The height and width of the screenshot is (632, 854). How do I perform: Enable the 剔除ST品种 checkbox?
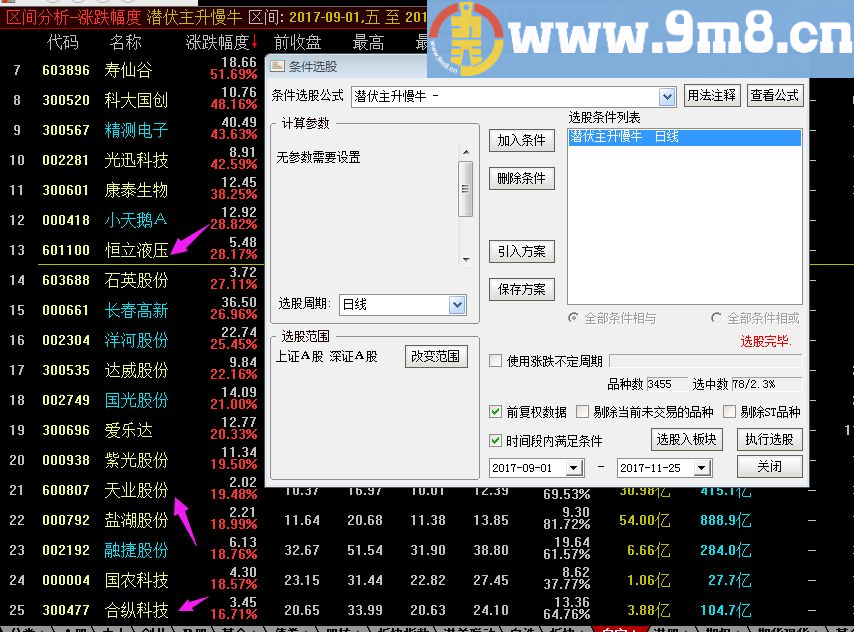coord(729,411)
